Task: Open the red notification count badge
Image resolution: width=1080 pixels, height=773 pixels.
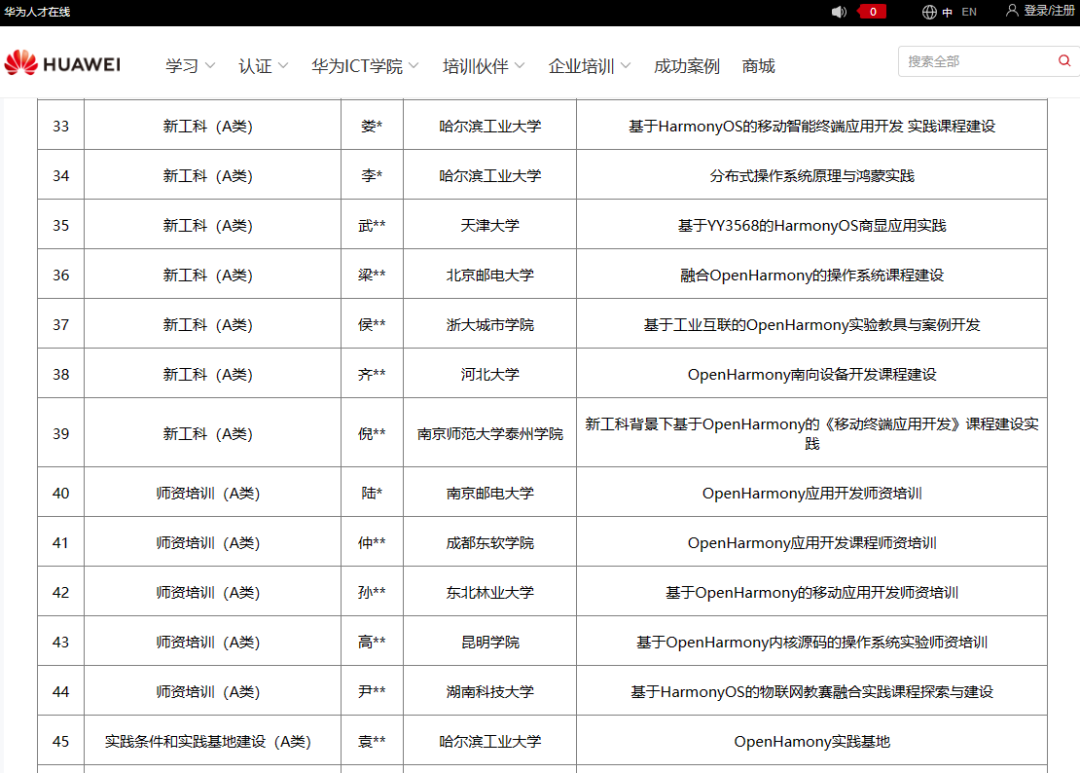Action: tap(873, 12)
